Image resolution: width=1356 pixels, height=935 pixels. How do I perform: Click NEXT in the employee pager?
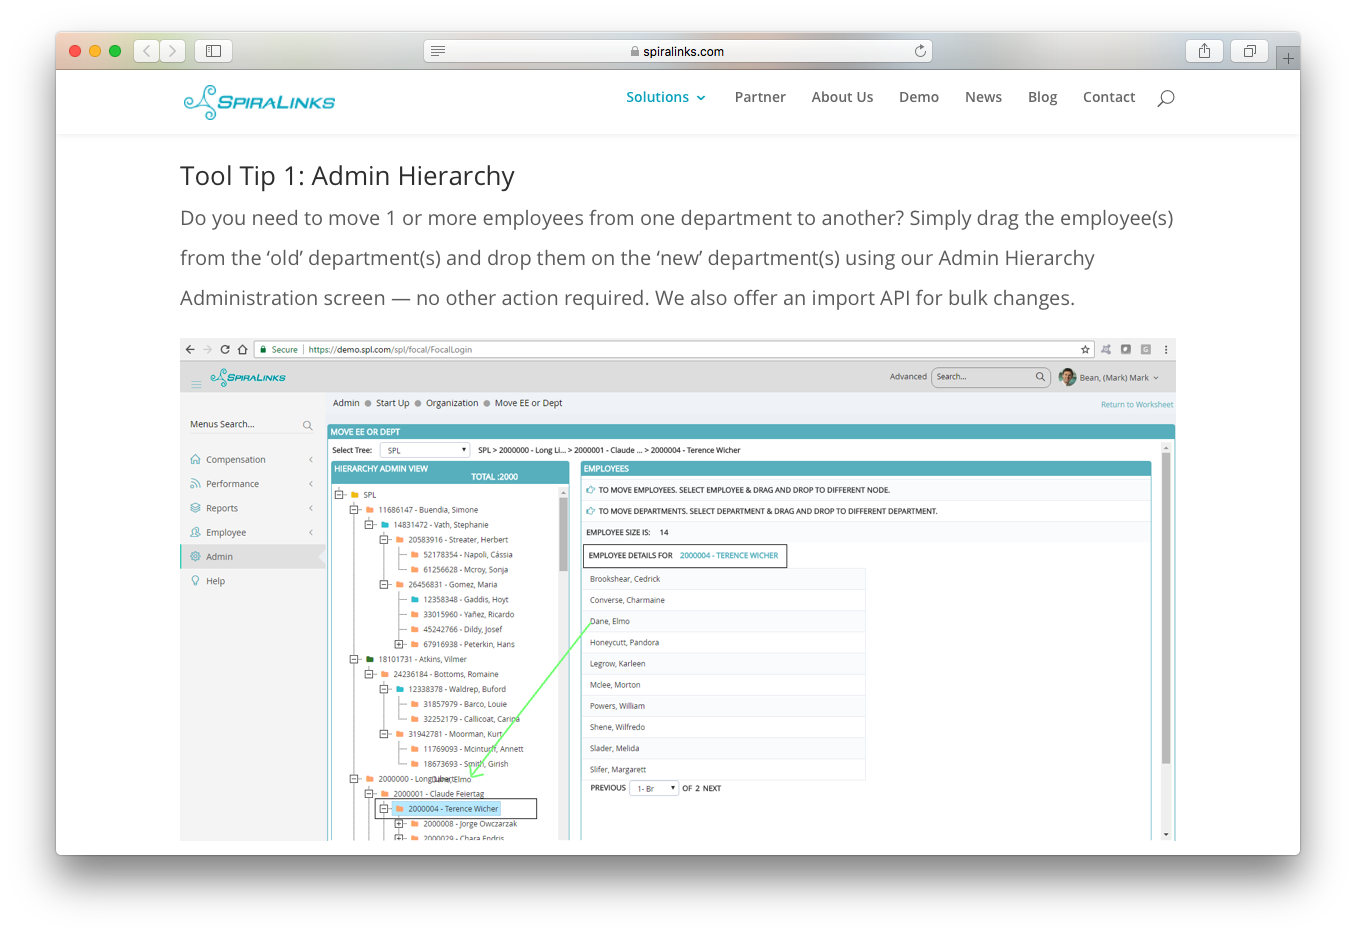coord(712,789)
